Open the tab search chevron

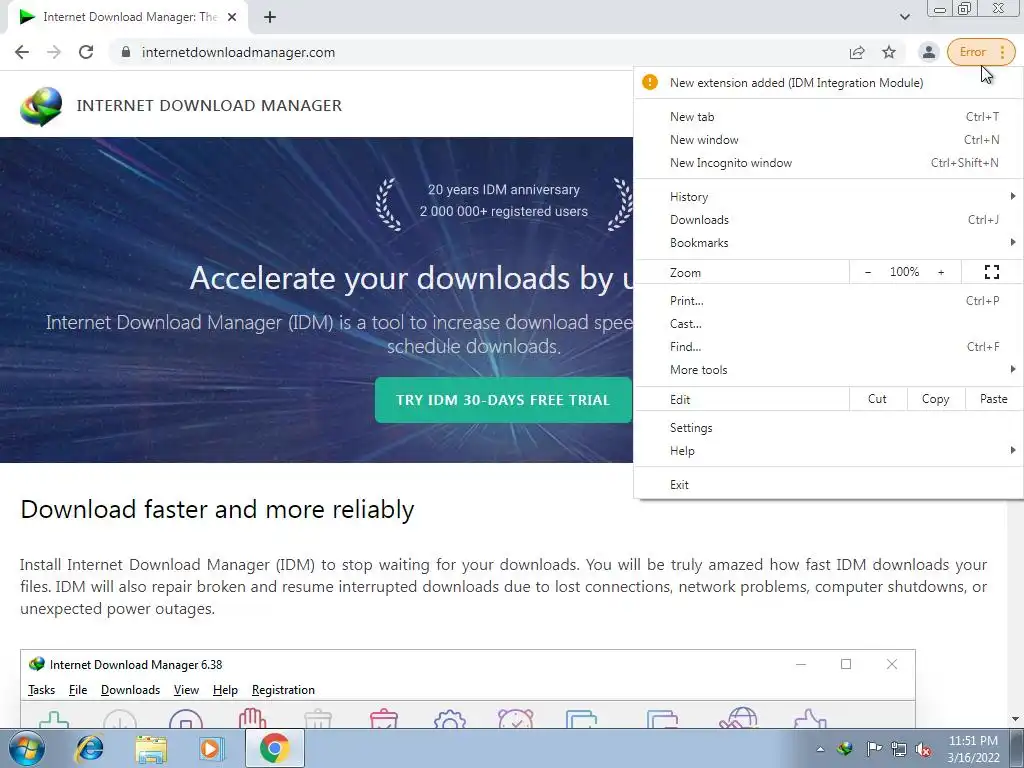tap(904, 17)
